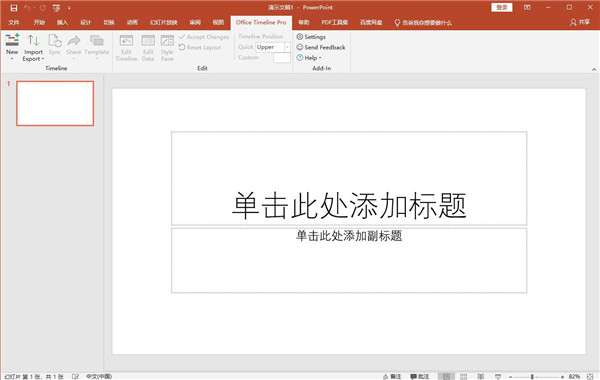600x380 pixels.
Task: Switch to Slide Sorter view icon
Action: pos(463,377)
